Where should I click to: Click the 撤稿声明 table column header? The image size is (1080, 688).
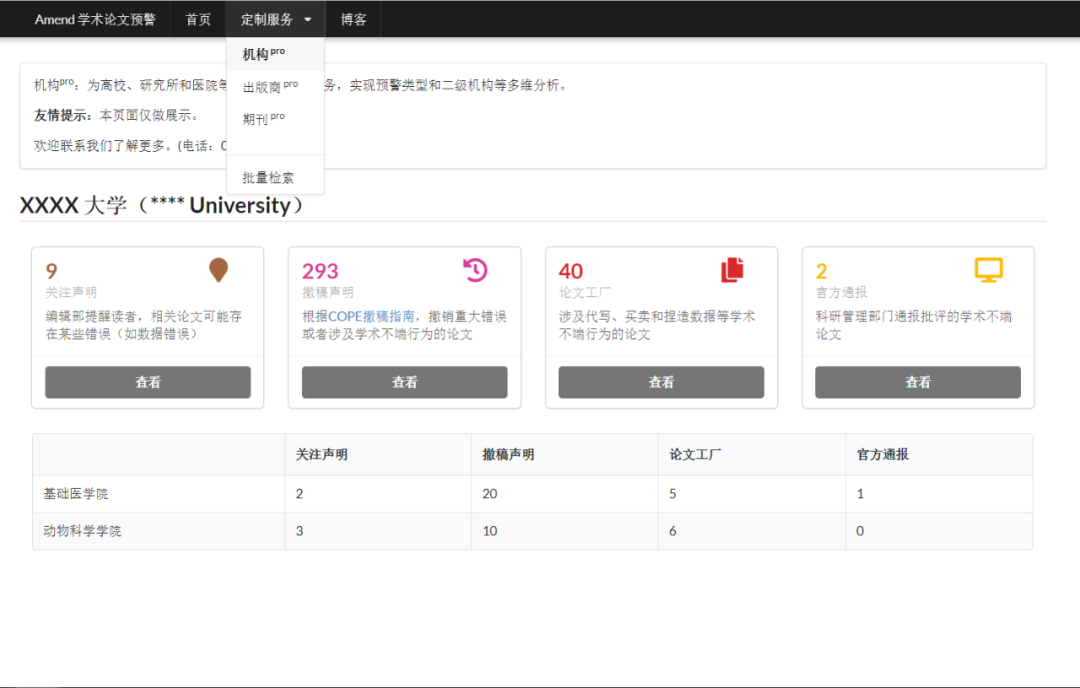pyautogui.click(x=508, y=454)
